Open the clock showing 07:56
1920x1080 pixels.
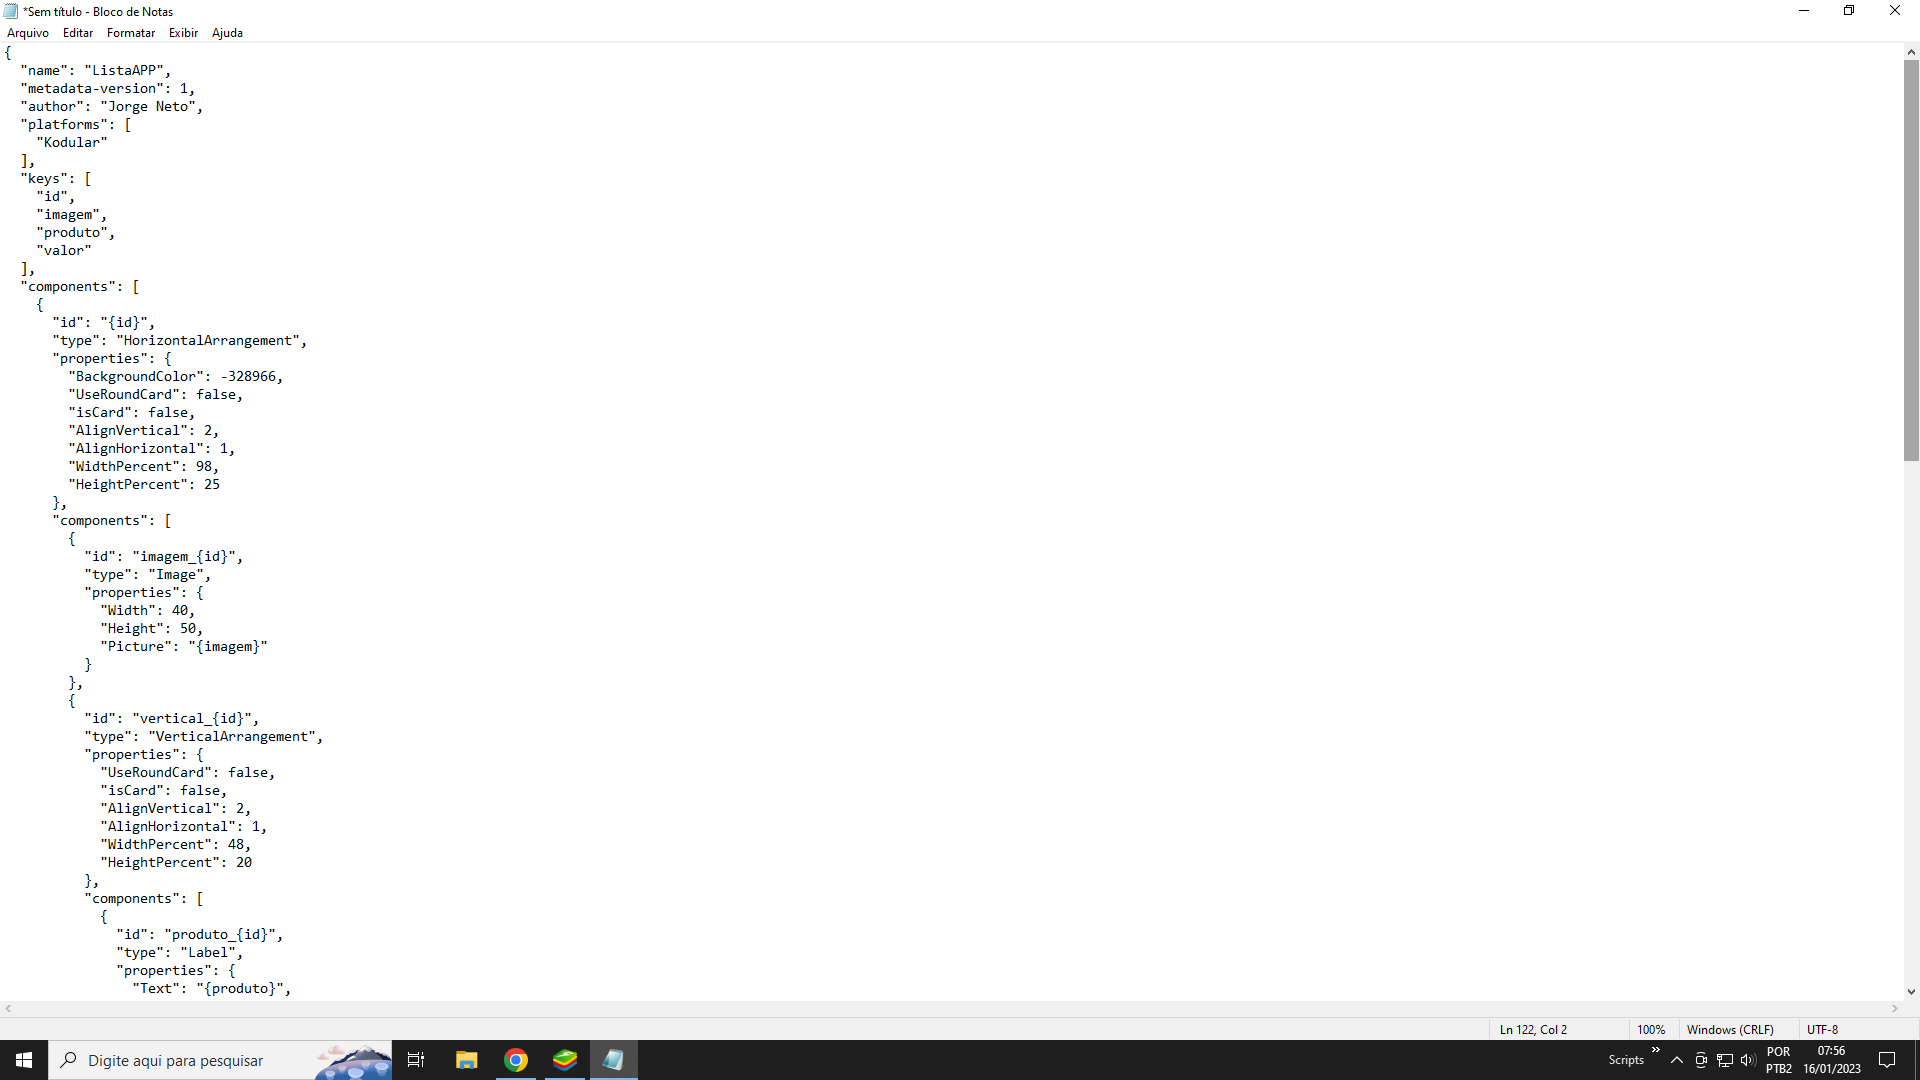pos(1832,1060)
